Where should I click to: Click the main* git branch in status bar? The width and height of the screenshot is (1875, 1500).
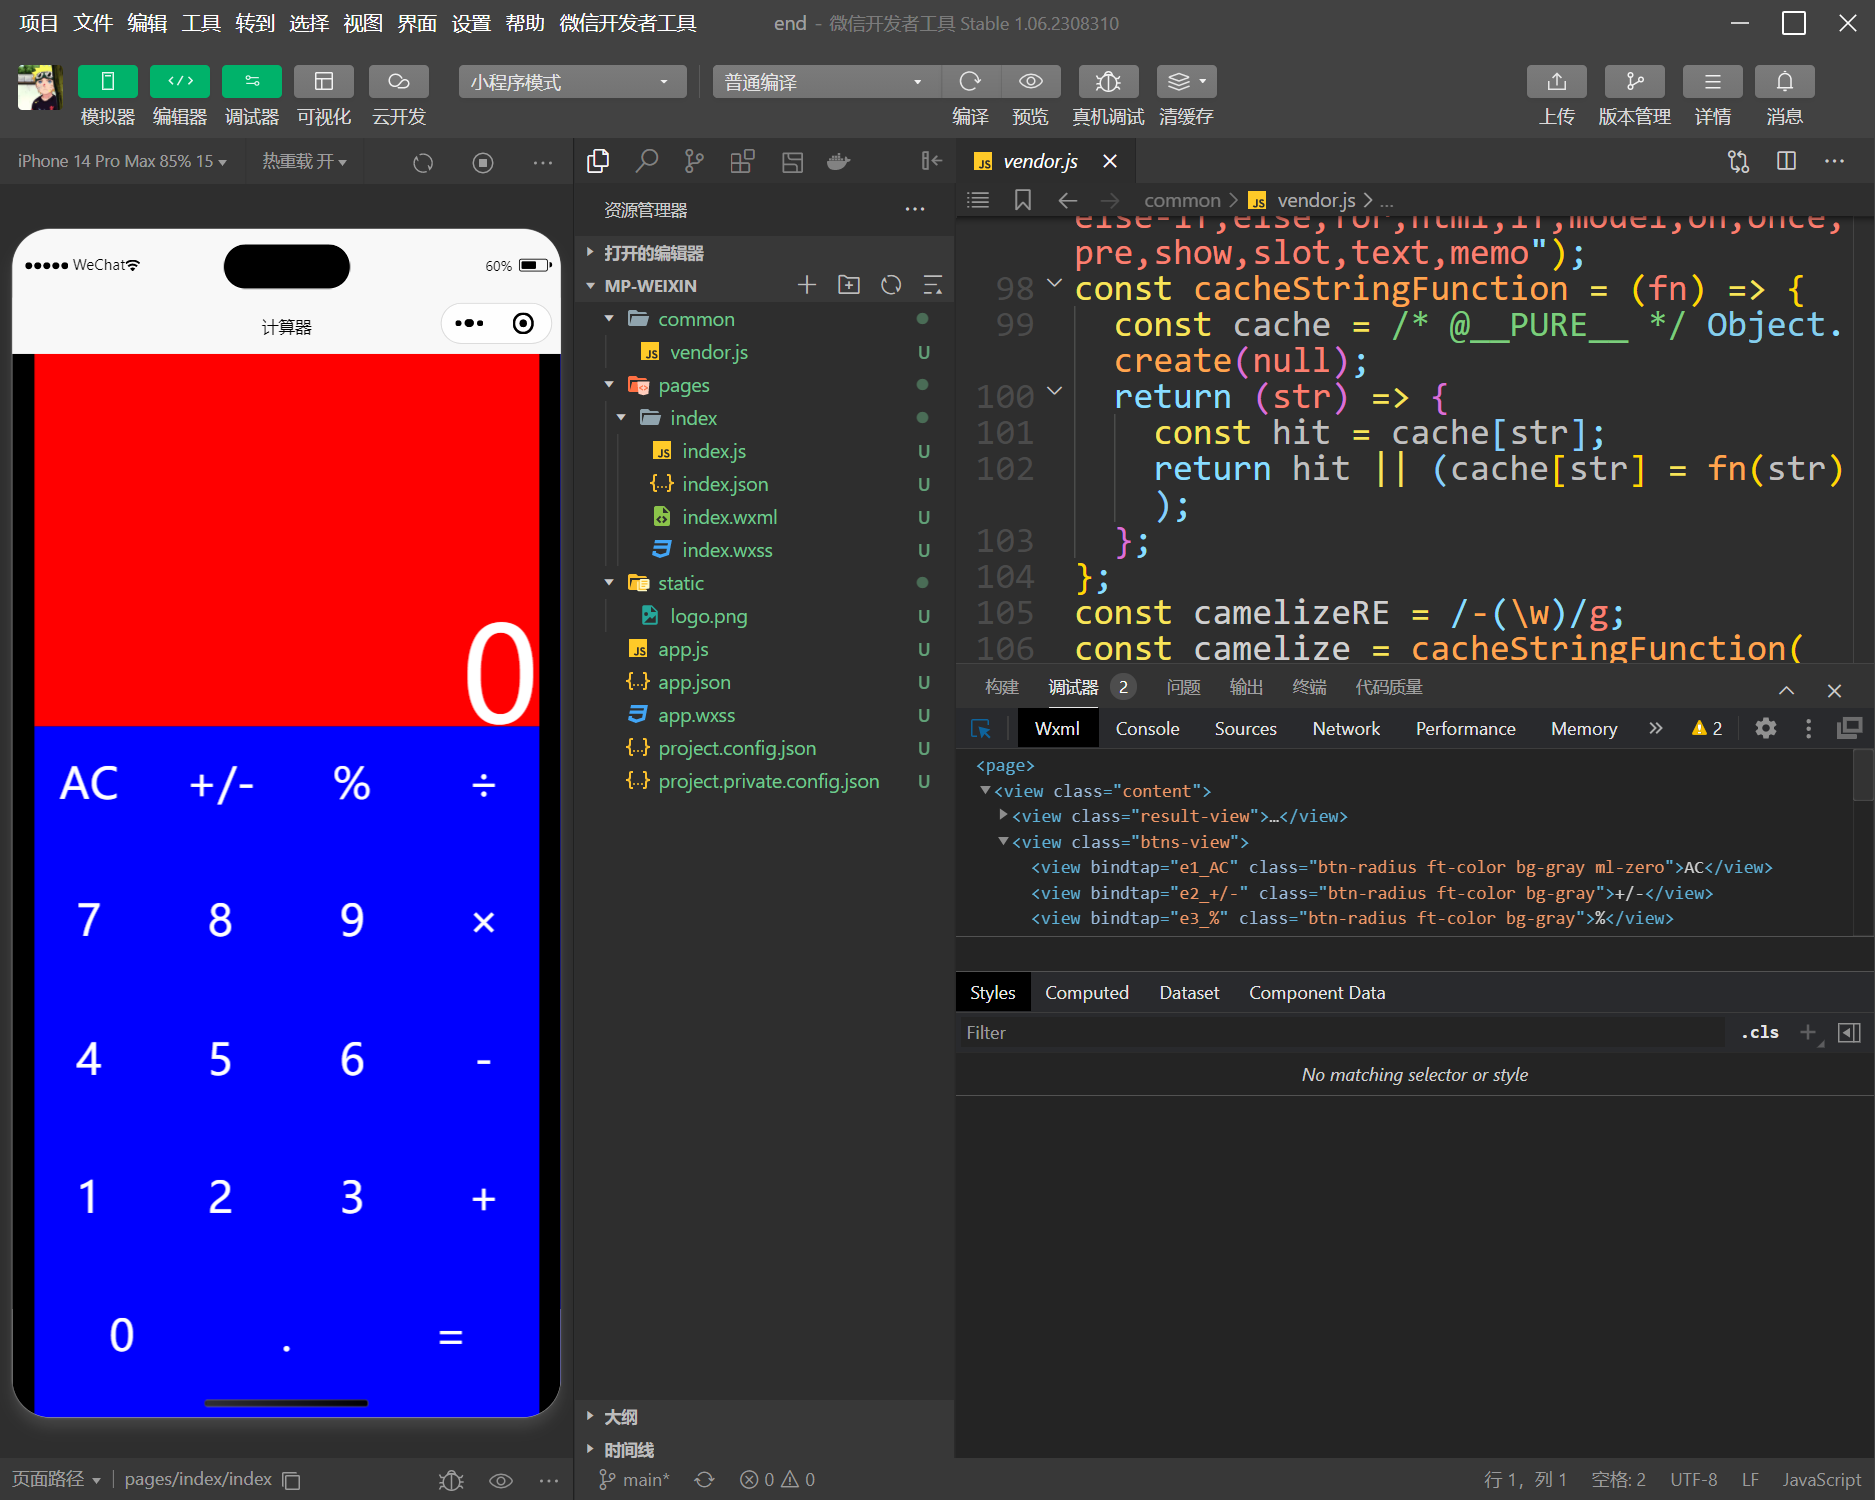(635, 1480)
